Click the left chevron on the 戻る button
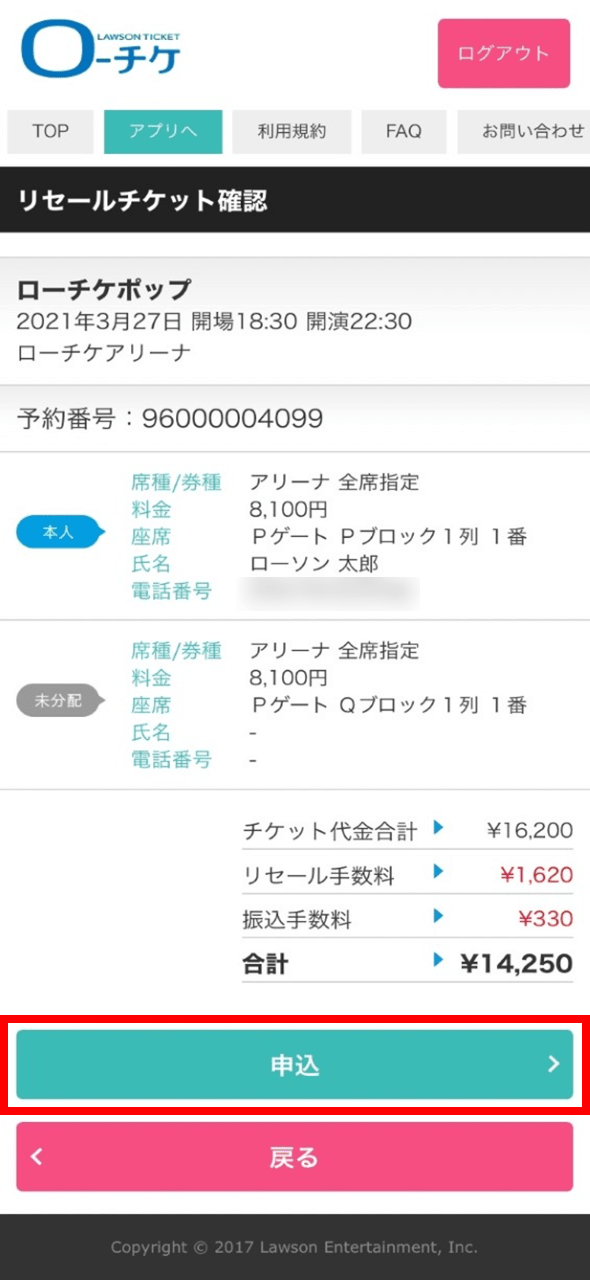The height and width of the screenshot is (1280, 590). 36,1156
